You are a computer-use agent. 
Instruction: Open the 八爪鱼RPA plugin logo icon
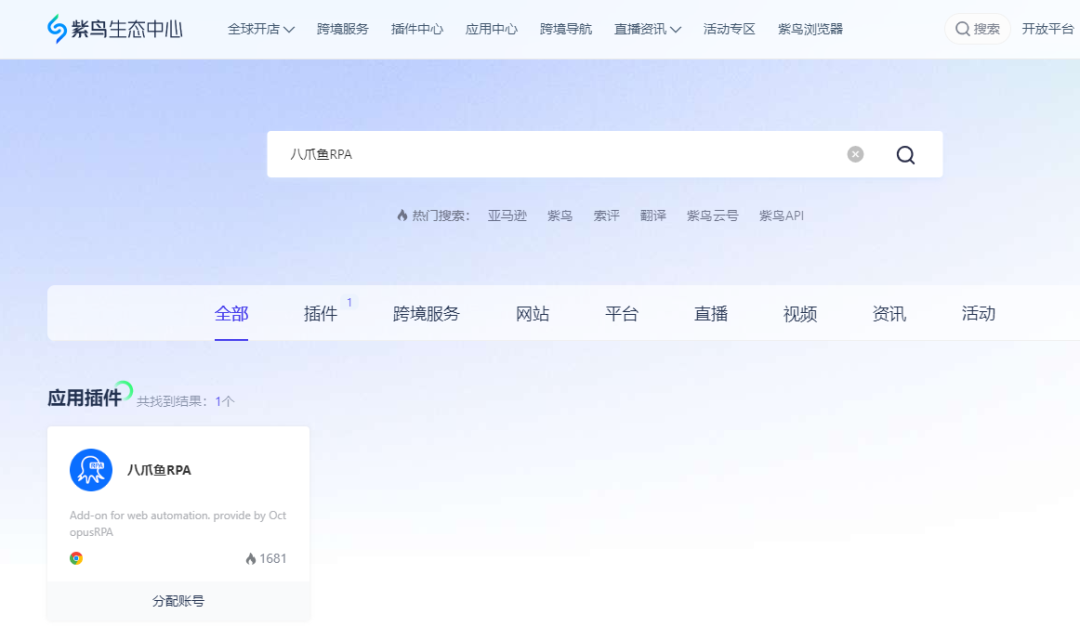pyautogui.click(x=91, y=470)
